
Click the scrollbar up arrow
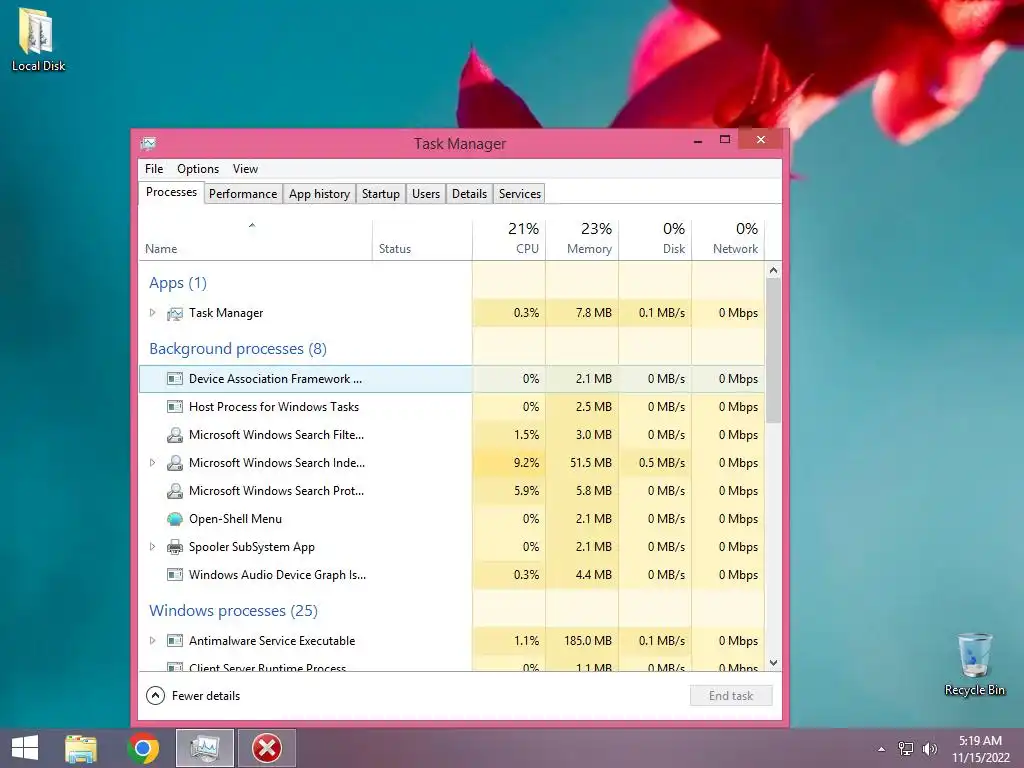click(773, 270)
